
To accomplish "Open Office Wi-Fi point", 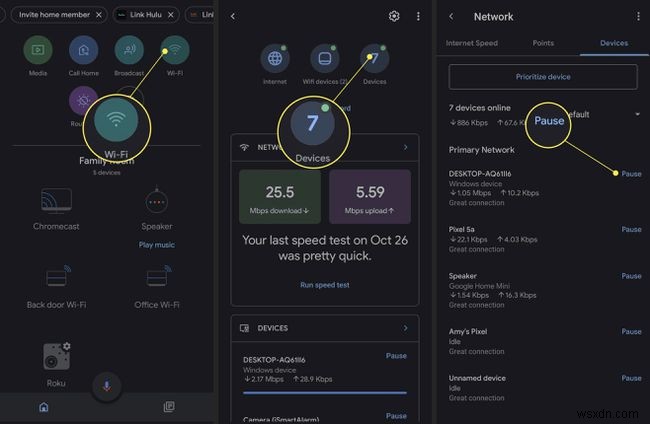I will 157,287.
